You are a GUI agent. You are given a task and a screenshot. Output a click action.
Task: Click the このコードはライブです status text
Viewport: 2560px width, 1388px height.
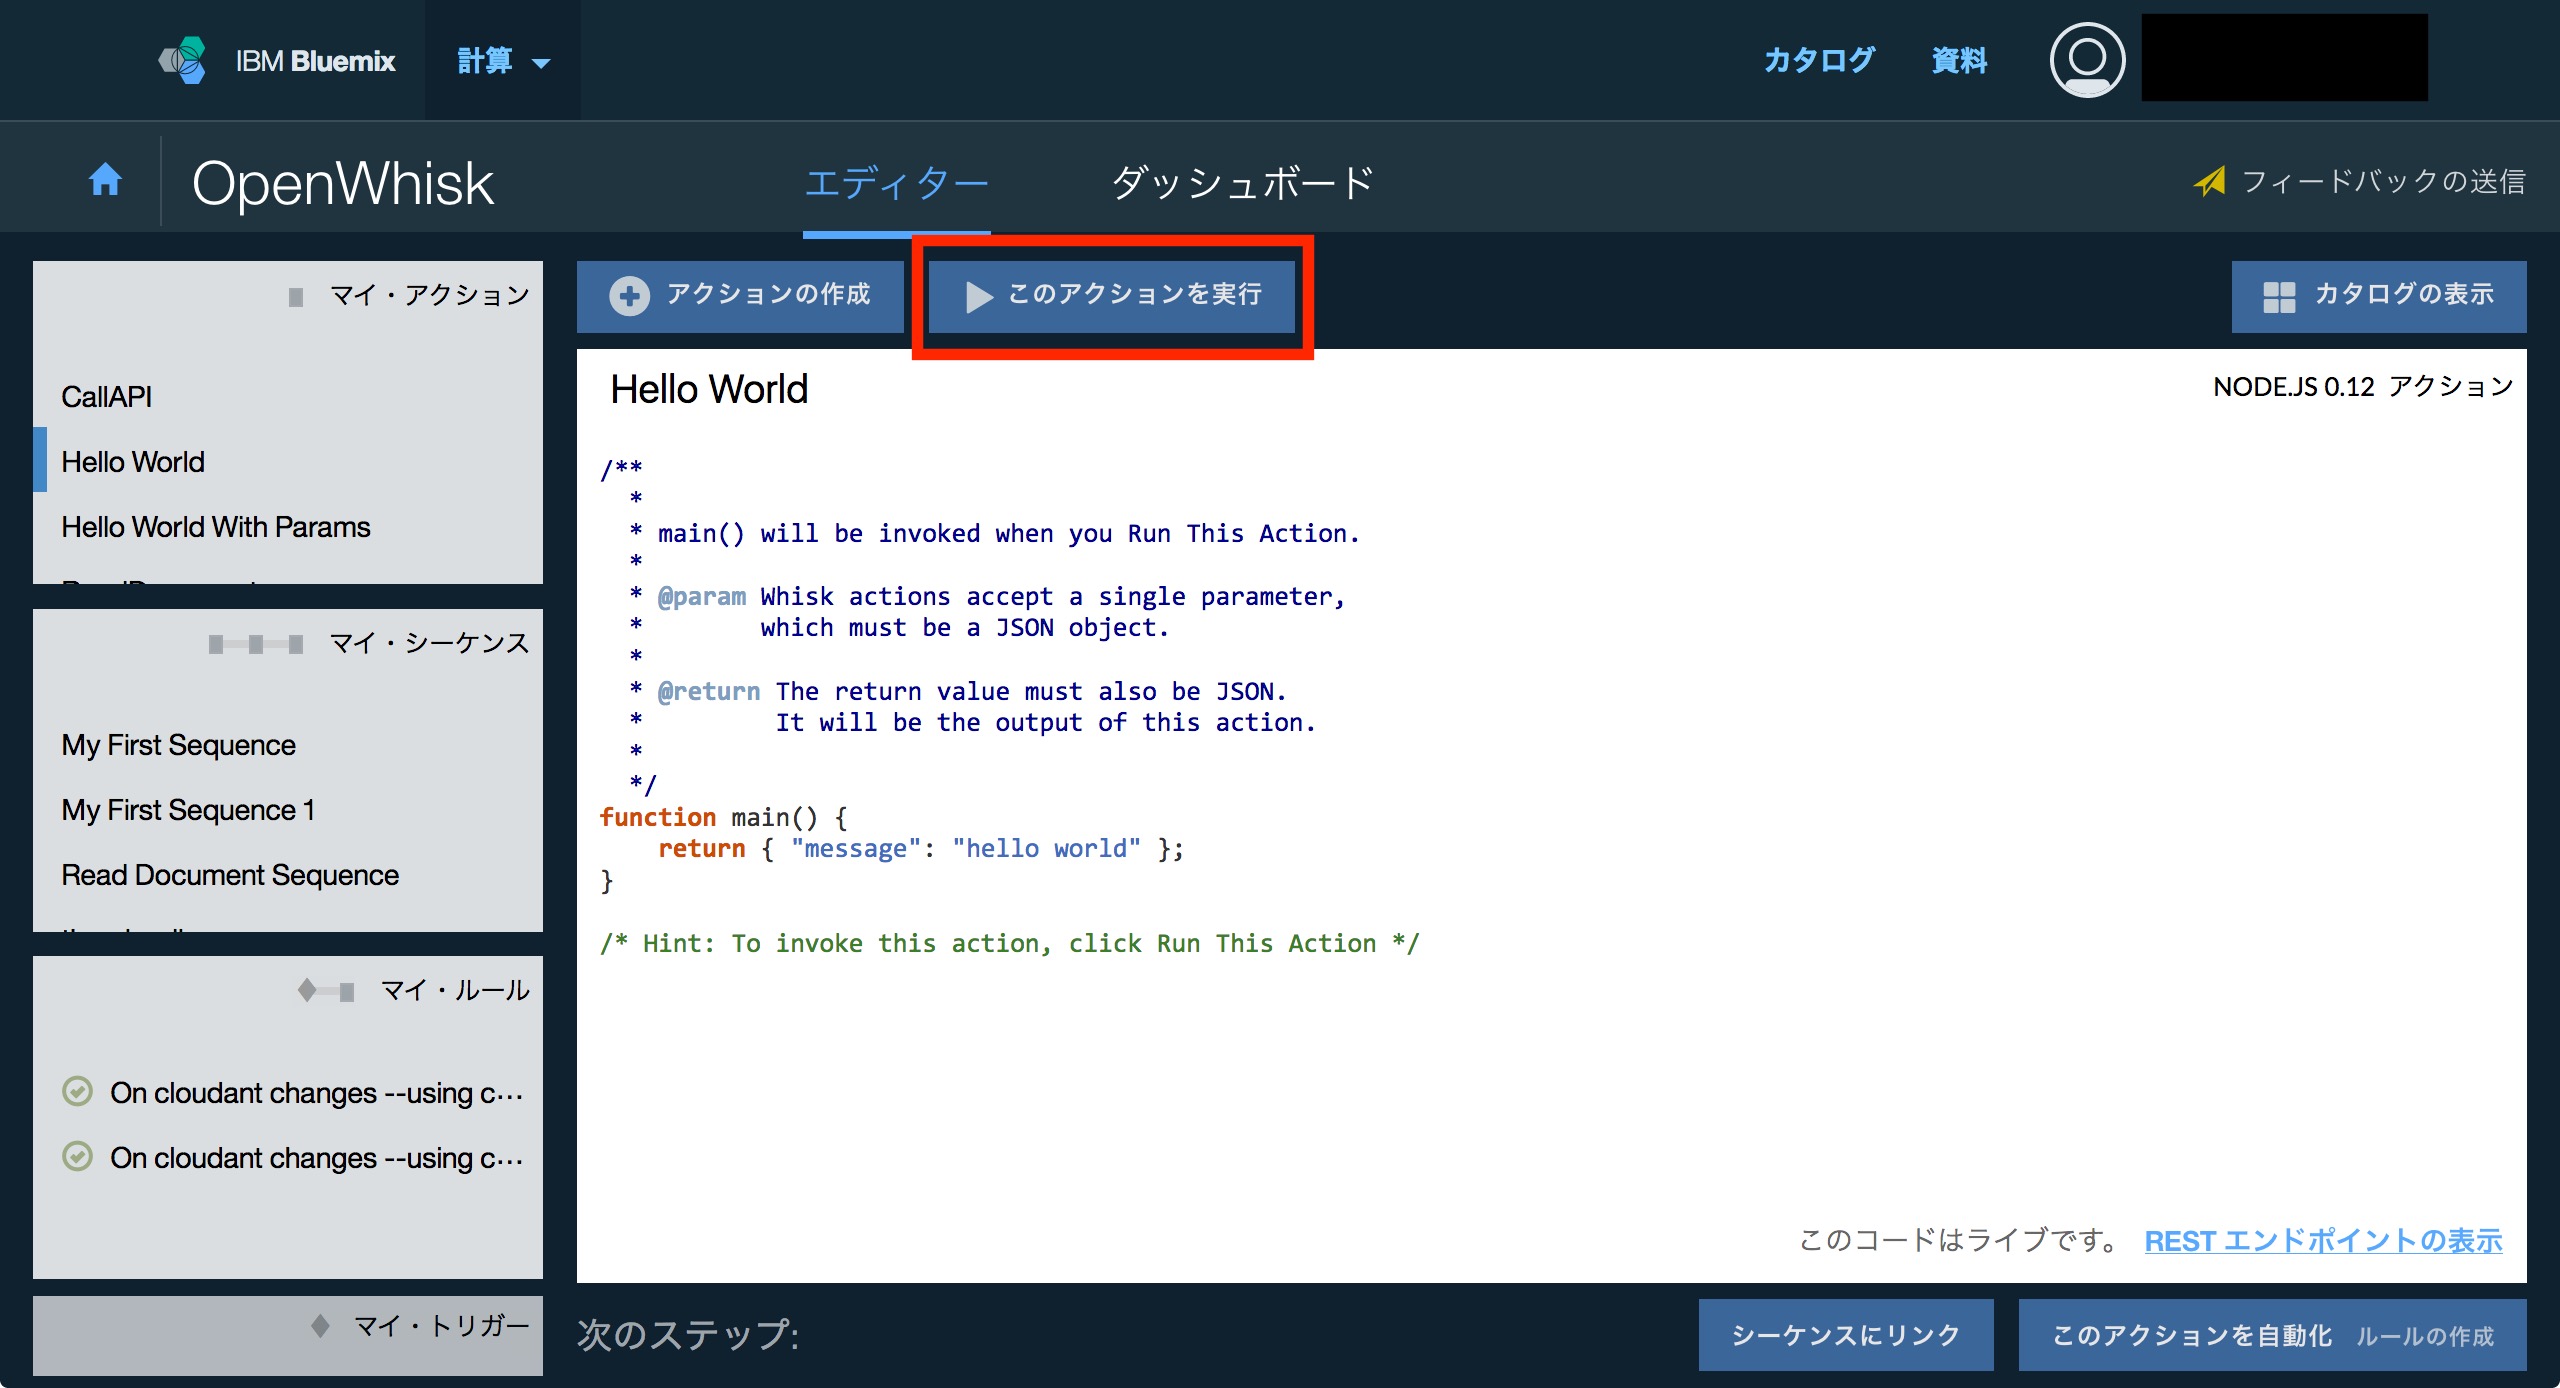click(x=1959, y=1240)
